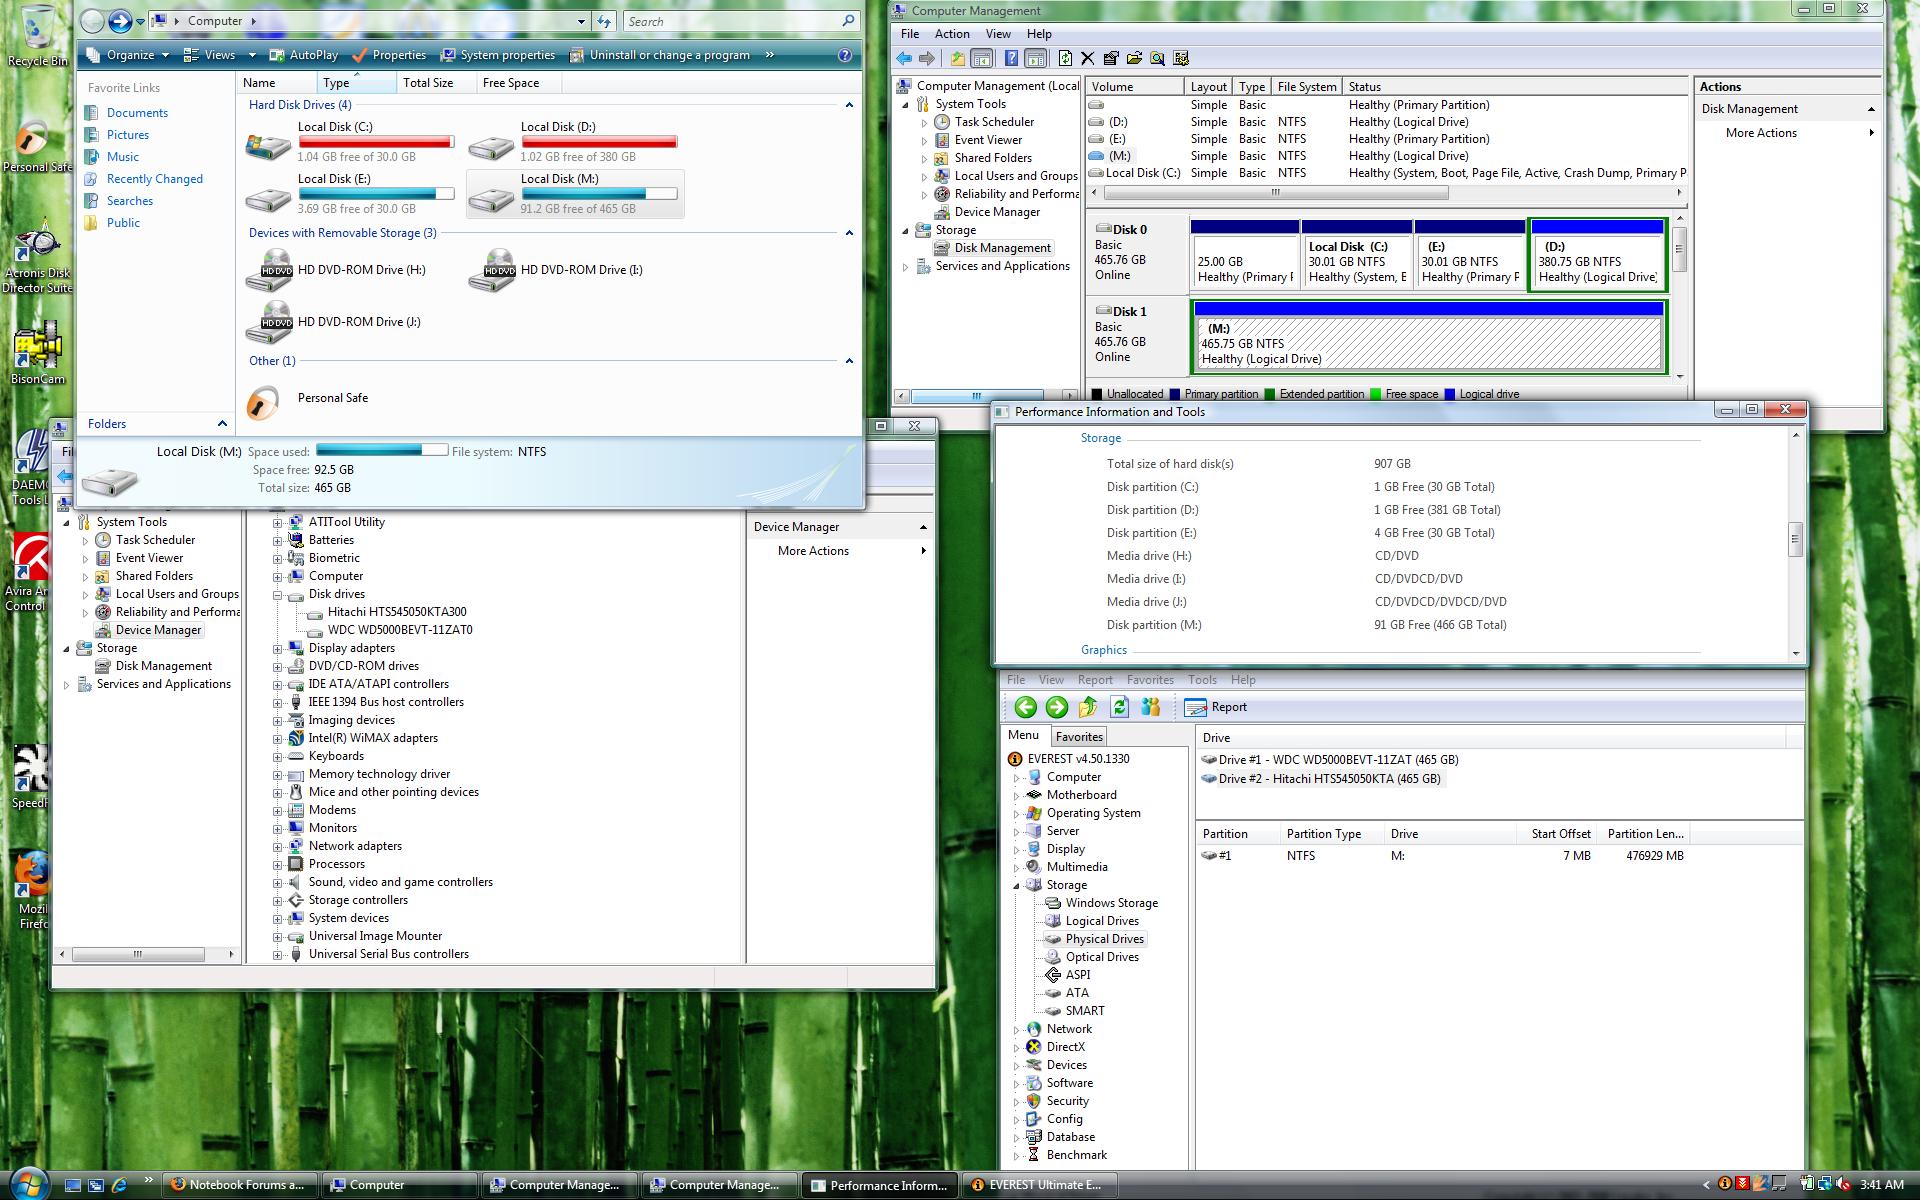Collapse Devices with Removable Storage group

849,233
